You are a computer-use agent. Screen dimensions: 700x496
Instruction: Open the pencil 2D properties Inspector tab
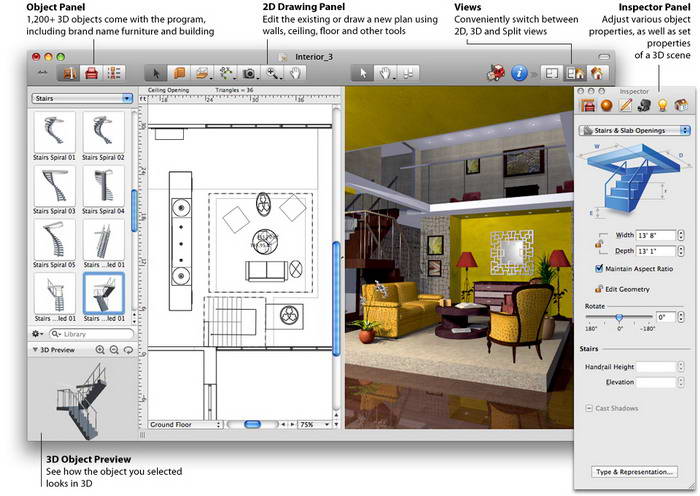click(625, 105)
